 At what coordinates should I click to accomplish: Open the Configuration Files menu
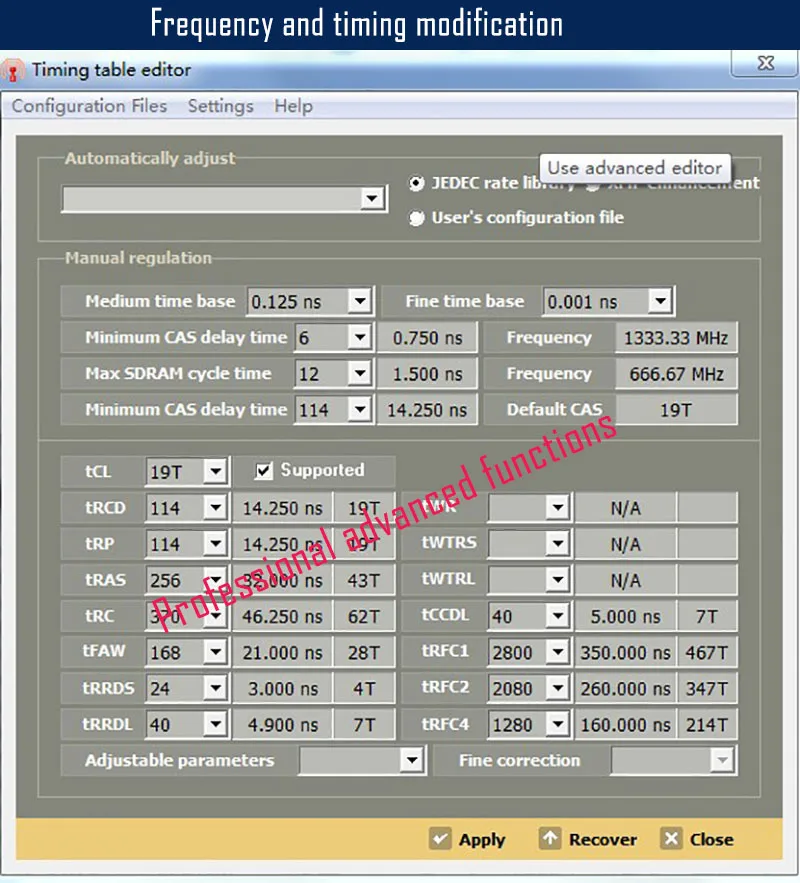(x=89, y=106)
